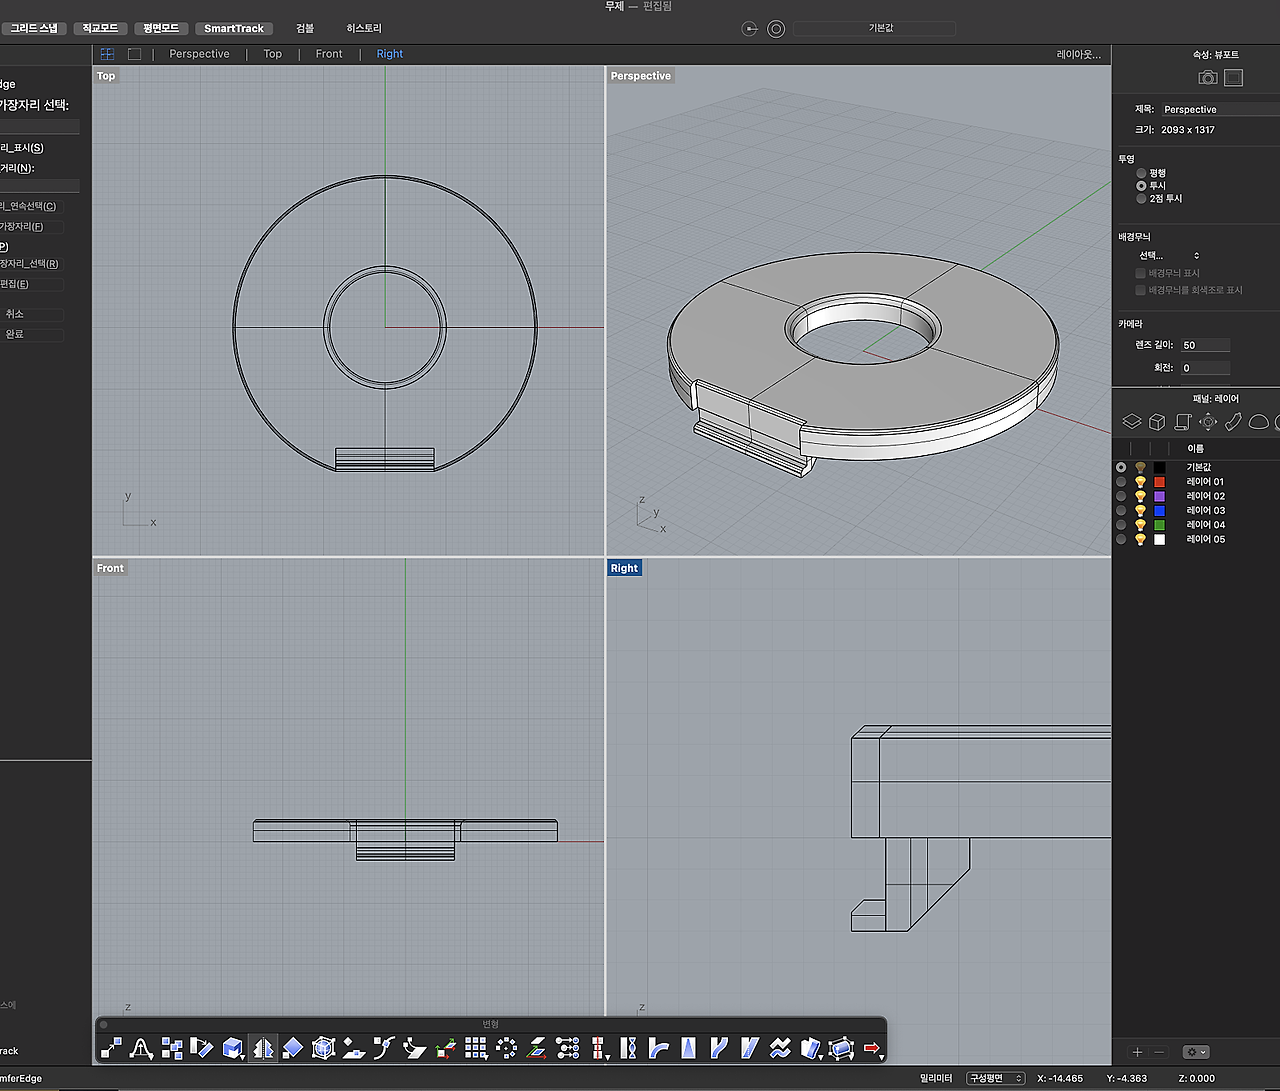The image size is (1280, 1091).
Task: Select the Gumball axes icon
Action: point(445,1048)
